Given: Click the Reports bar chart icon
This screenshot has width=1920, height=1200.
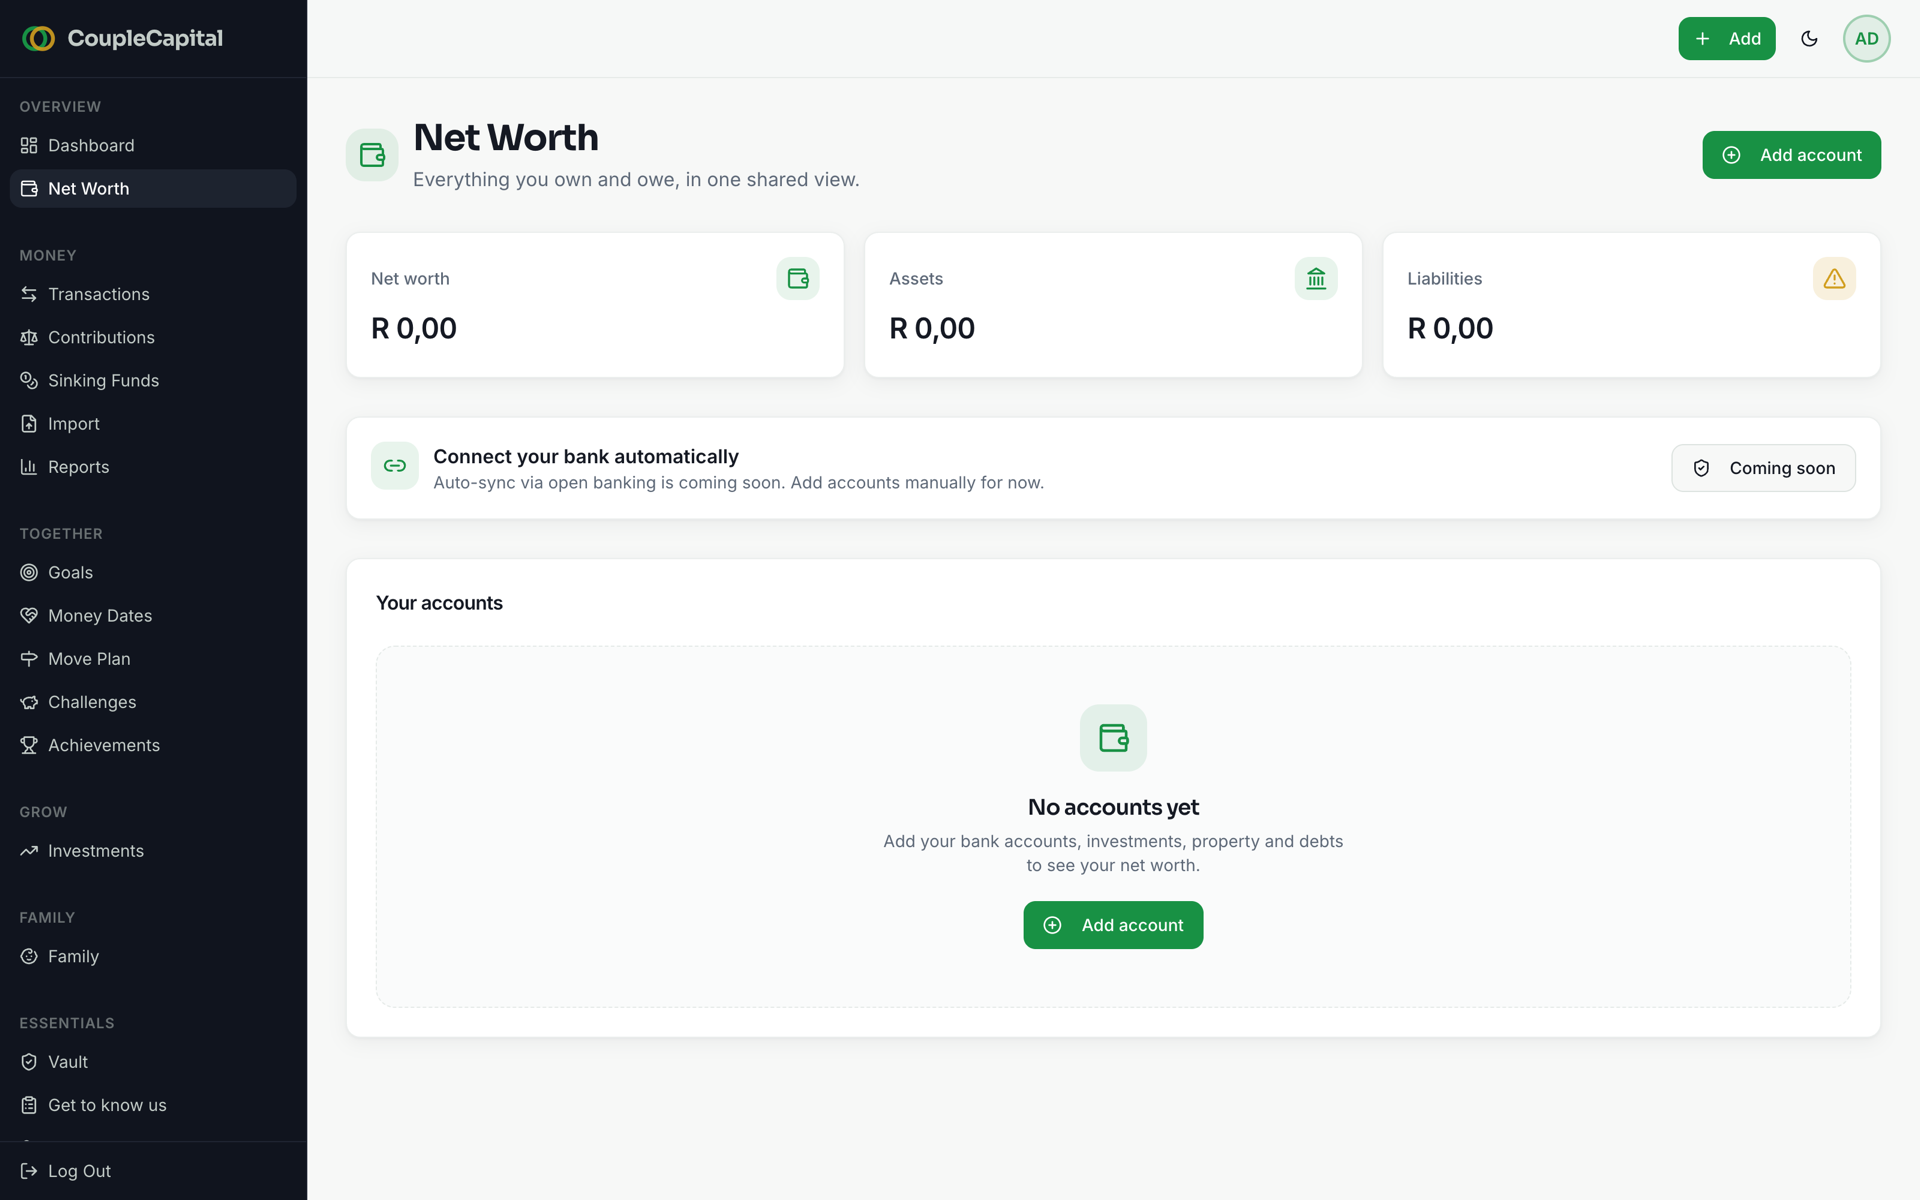Looking at the screenshot, I should (x=29, y=467).
